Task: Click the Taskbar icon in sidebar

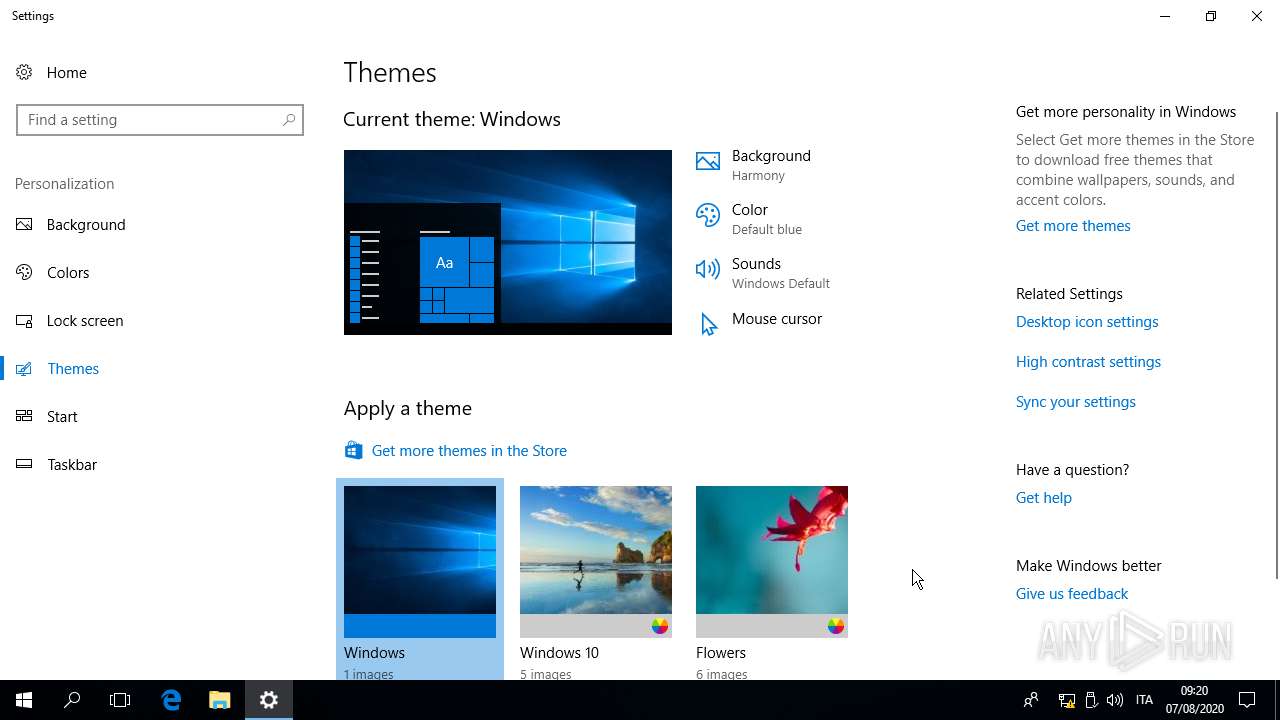Action: coord(24,464)
